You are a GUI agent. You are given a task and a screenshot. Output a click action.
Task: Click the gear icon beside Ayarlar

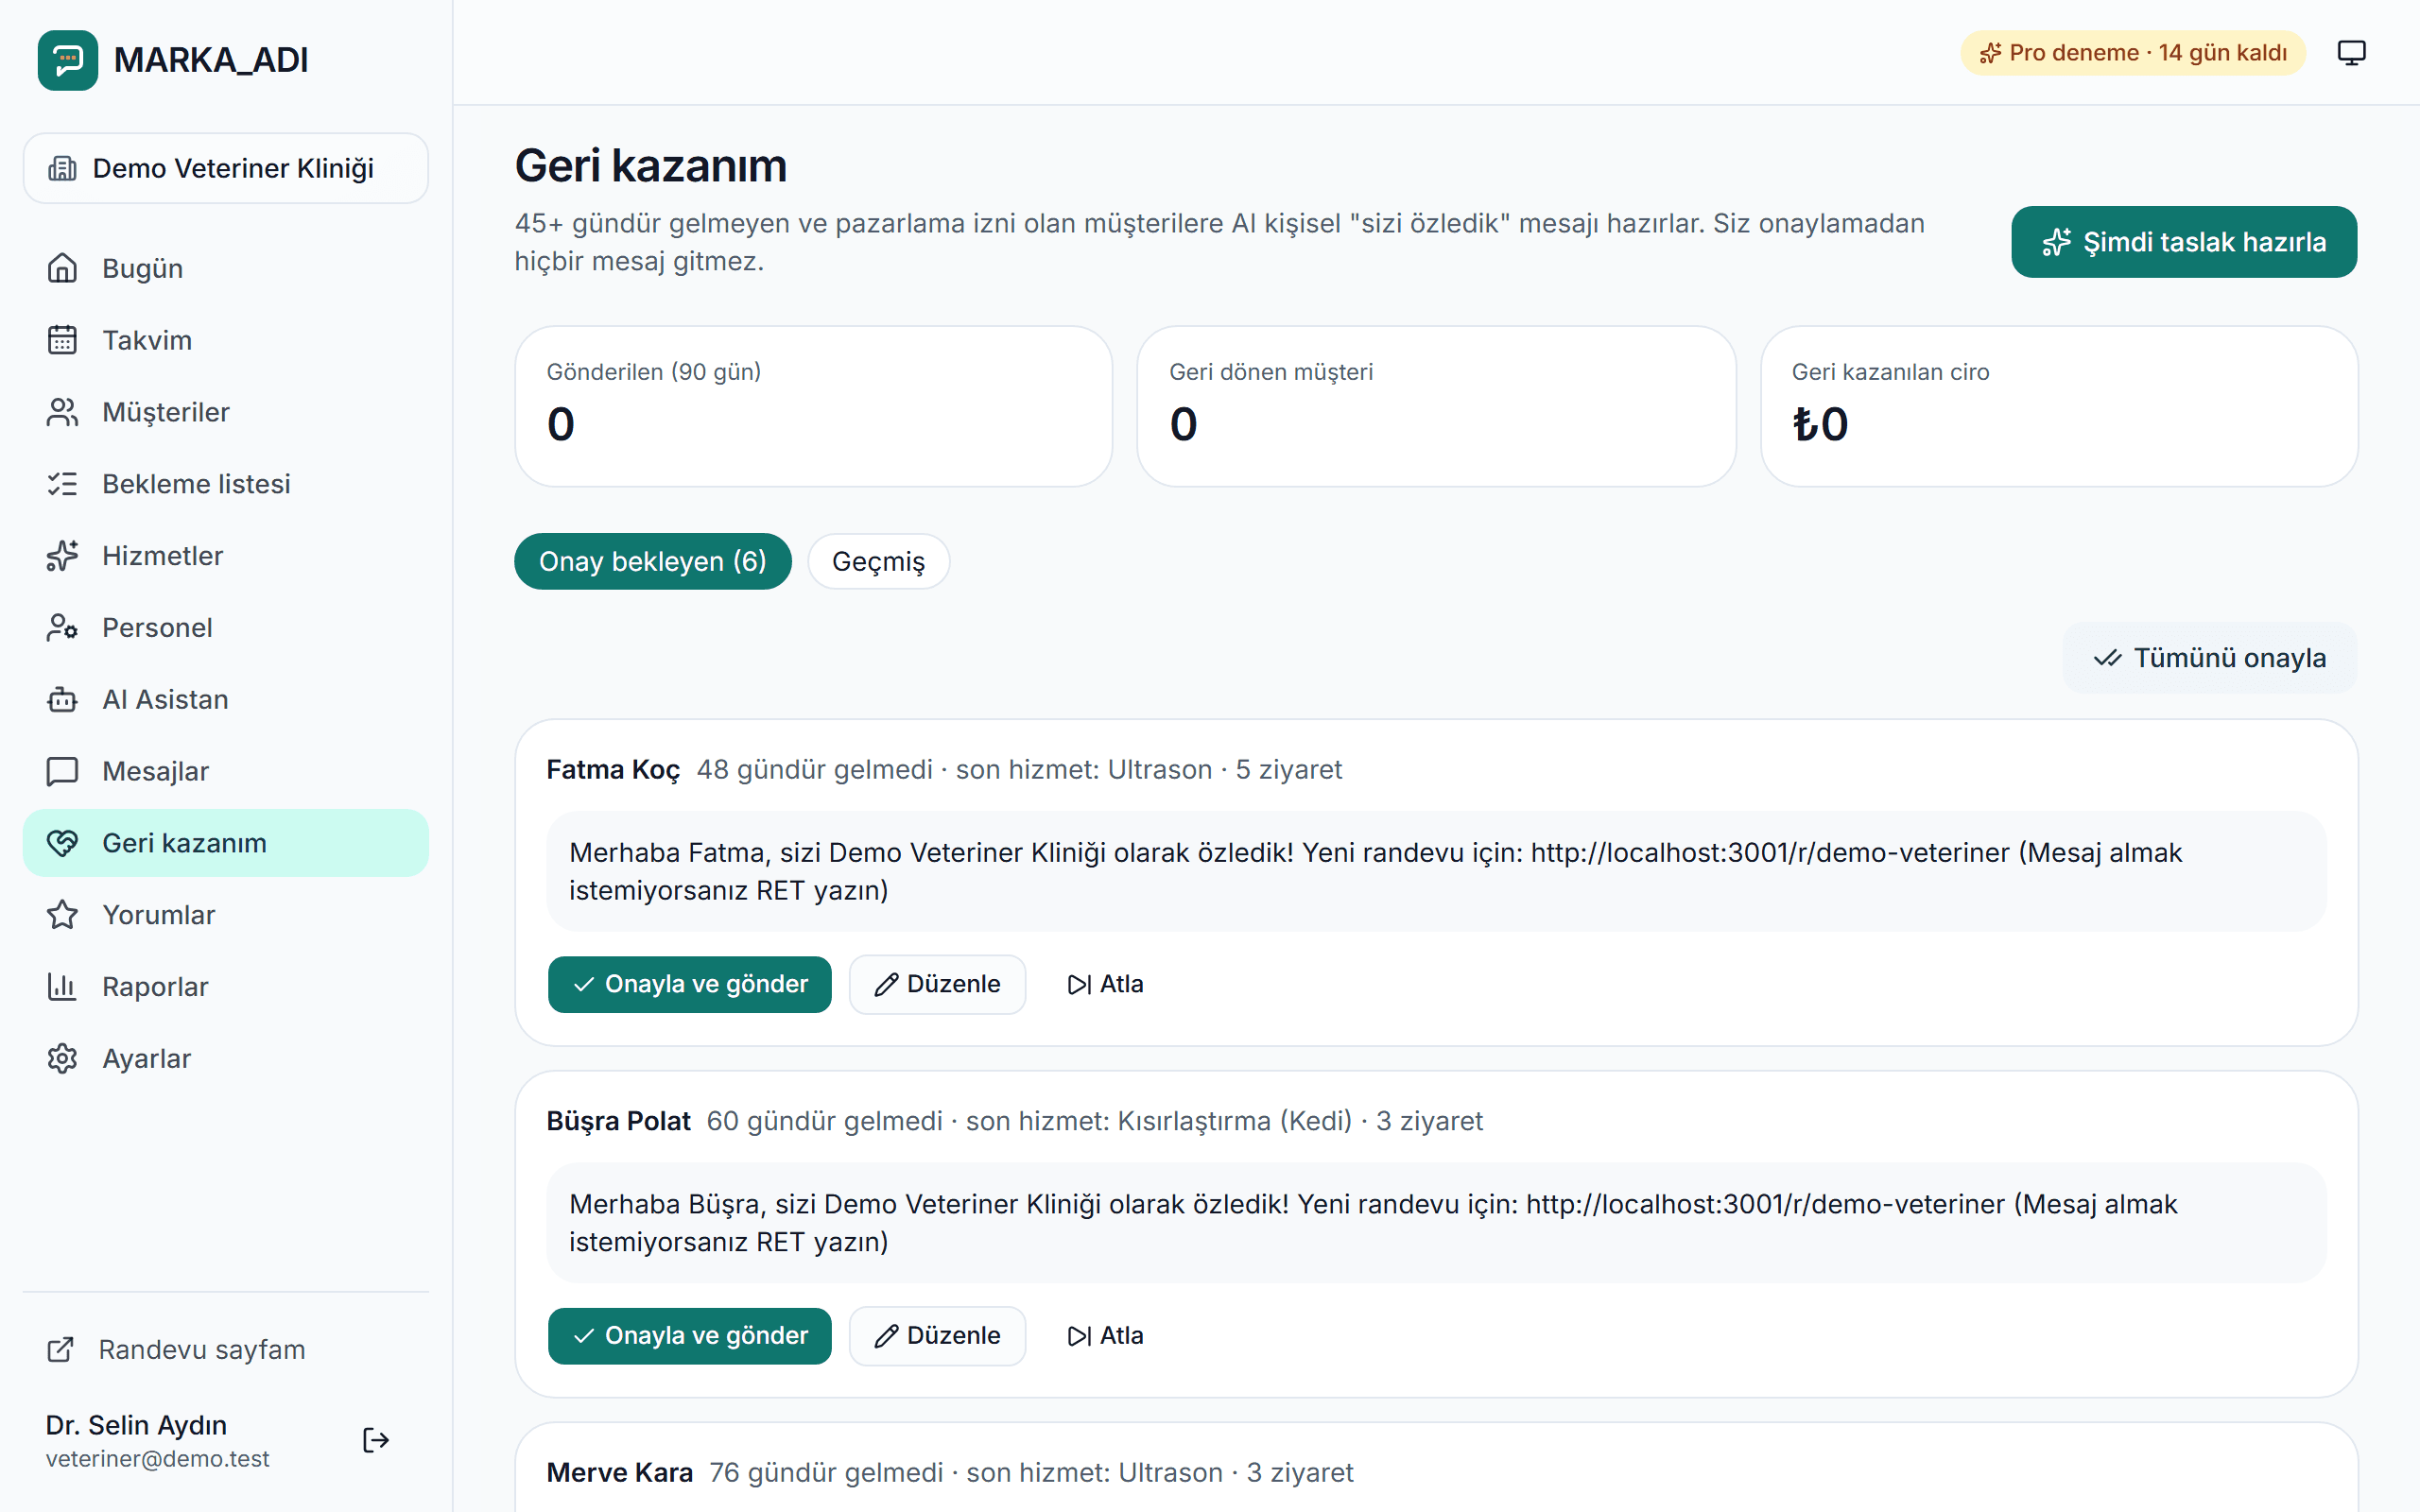pyautogui.click(x=62, y=1058)
